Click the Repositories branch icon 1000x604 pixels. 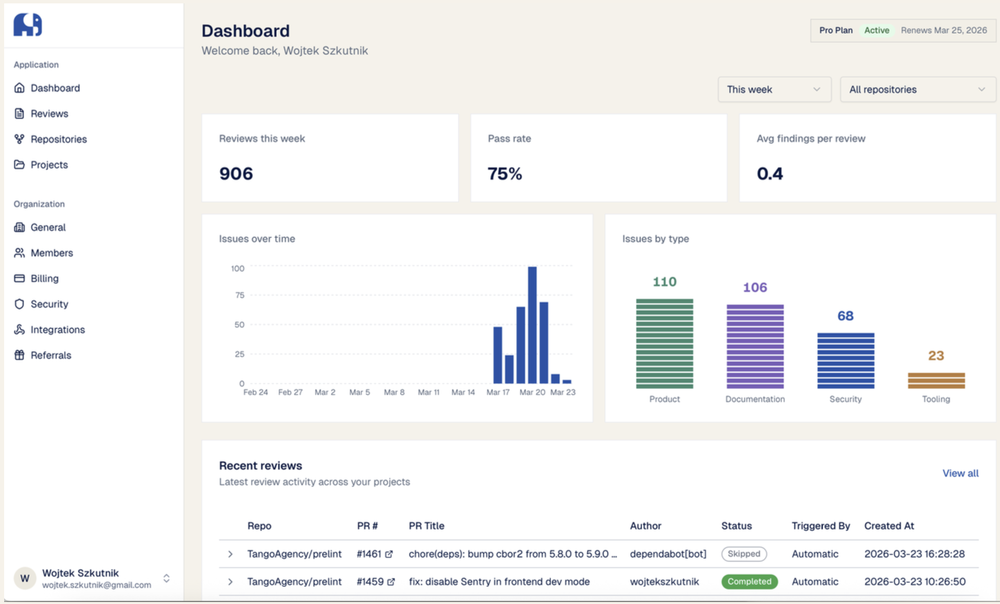20,139
